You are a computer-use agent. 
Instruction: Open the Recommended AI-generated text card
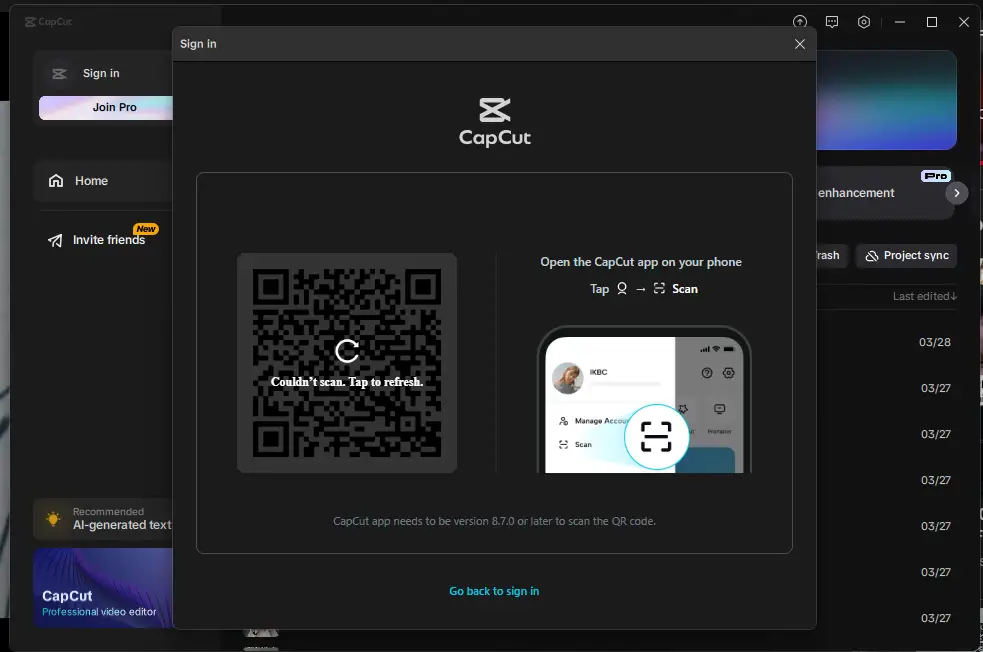click(x=103, y=518)
